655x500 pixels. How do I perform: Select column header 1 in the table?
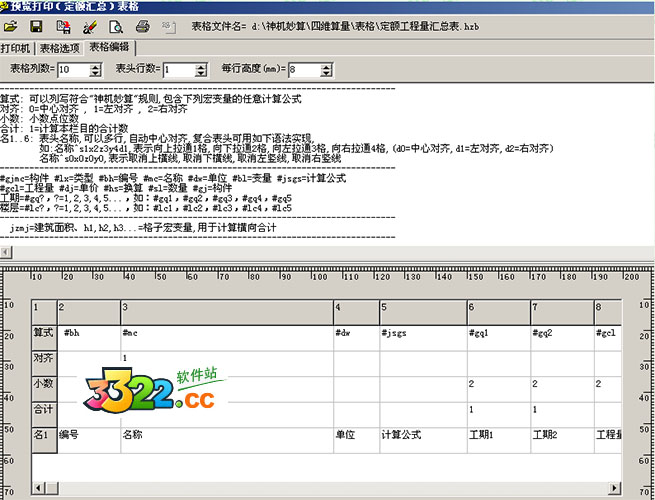pyautogui.click(x=44, y=312)
